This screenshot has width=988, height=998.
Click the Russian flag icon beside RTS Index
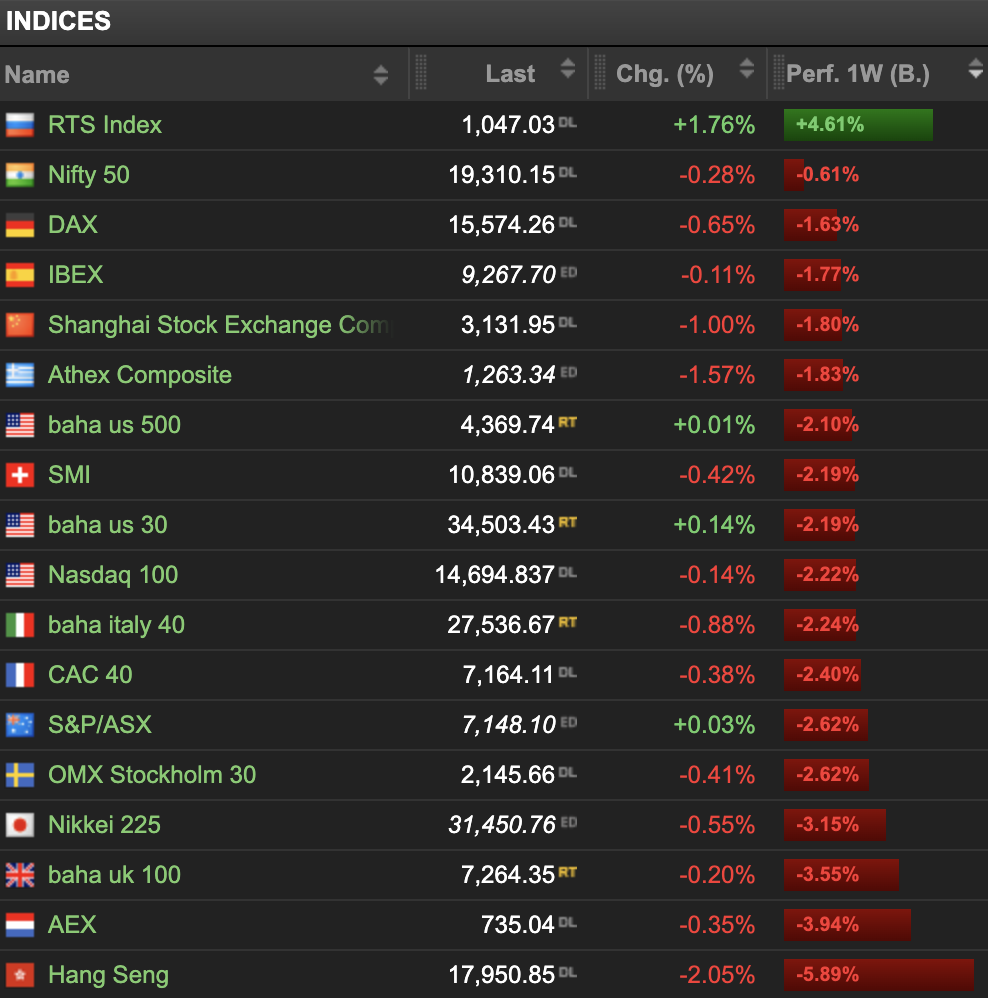pyautogui.click(x=20, y=125)
